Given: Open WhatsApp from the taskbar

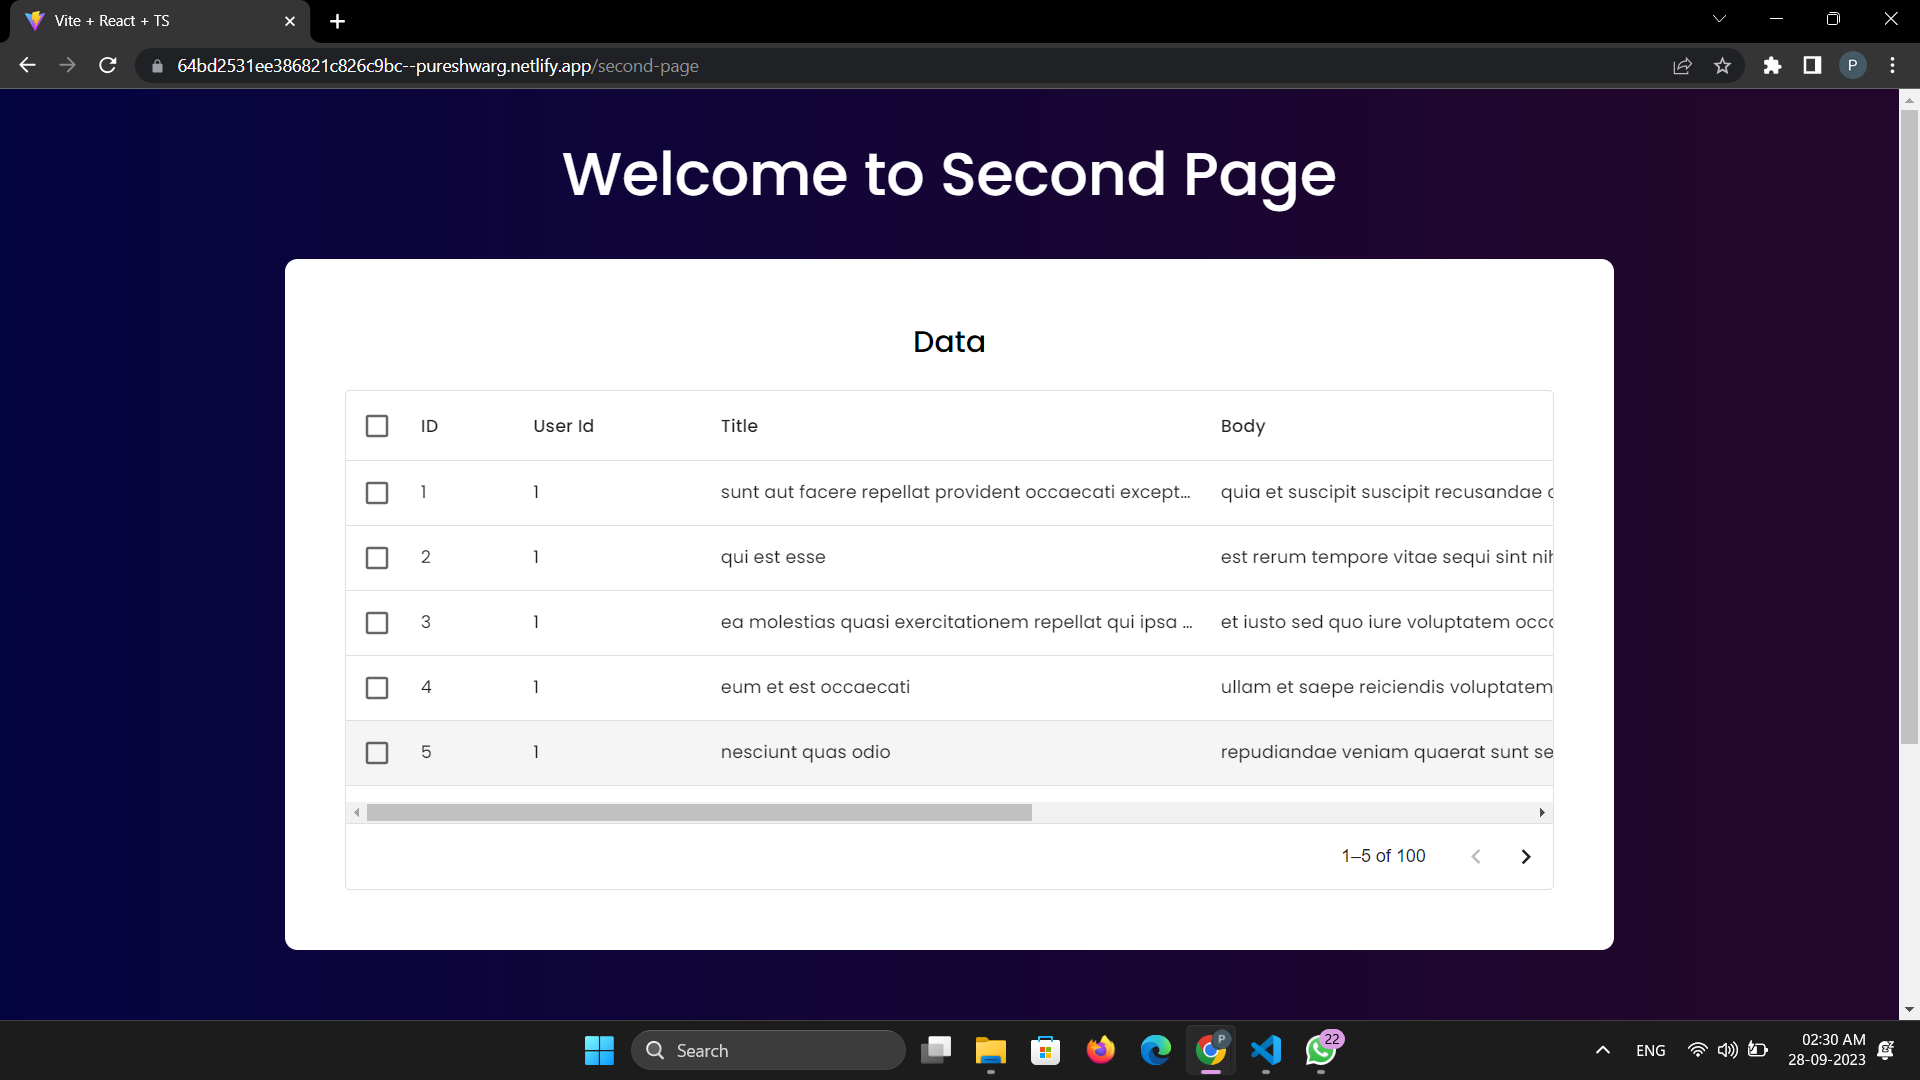Looking at the screenshot, I should [1320, 1051].
